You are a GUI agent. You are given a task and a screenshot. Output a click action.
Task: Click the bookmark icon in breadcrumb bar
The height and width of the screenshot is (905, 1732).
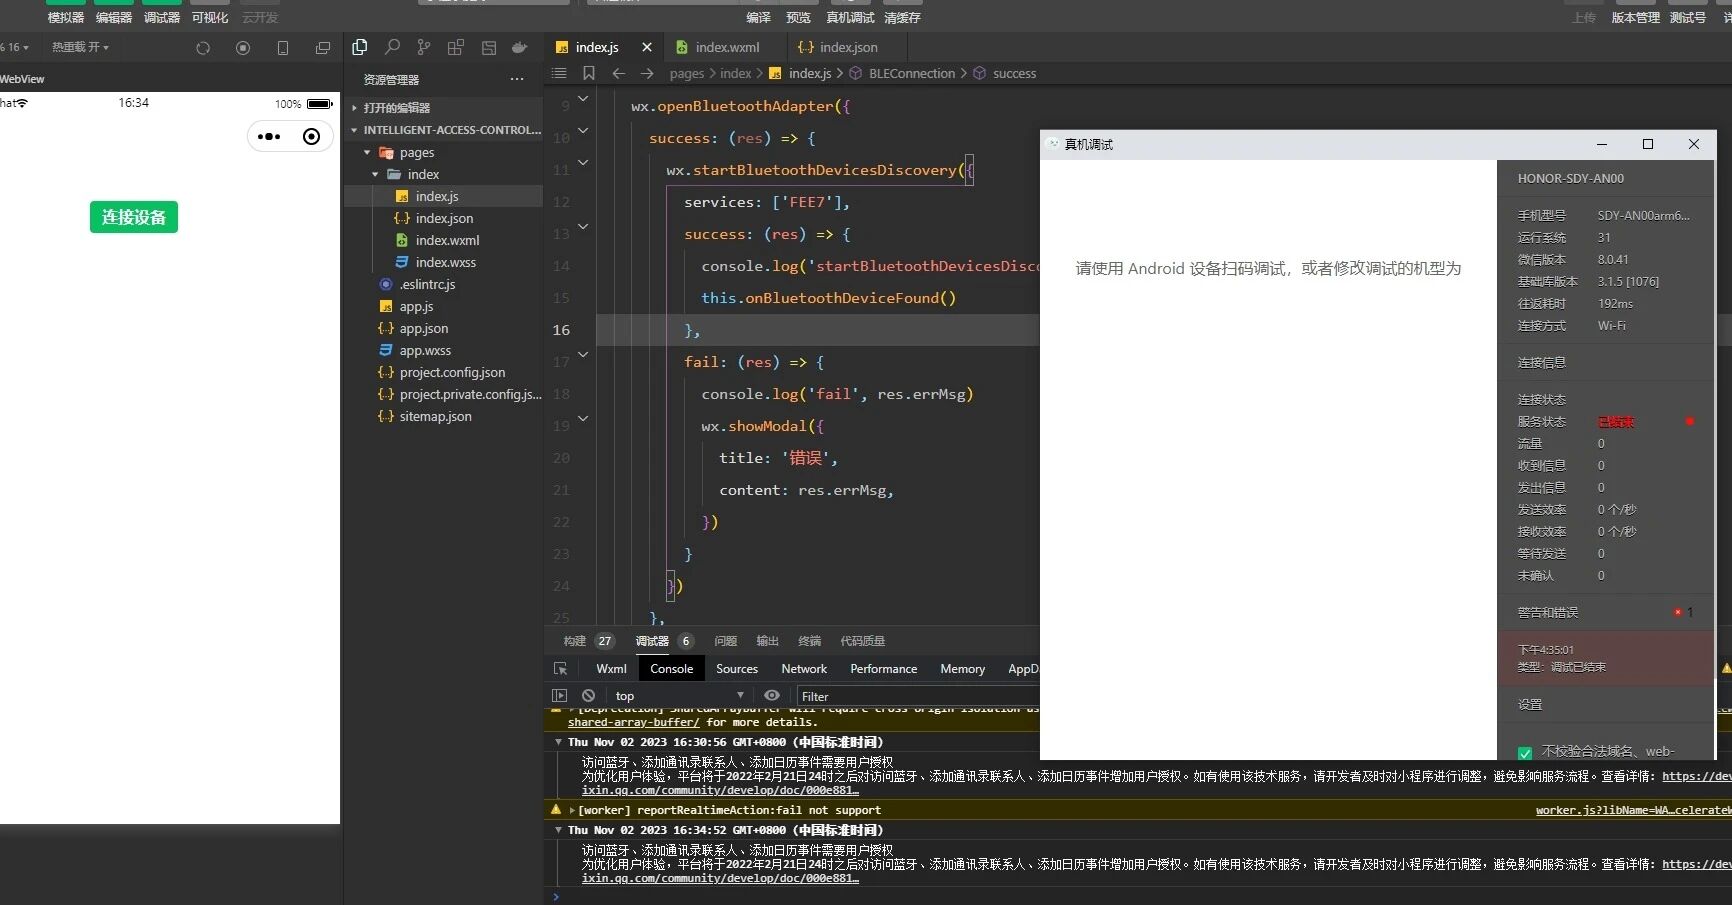tap(589, 73)
